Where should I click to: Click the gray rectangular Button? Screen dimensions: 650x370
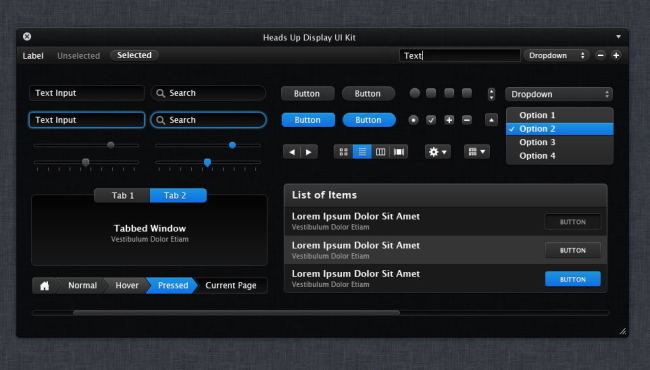(x=307, y=94)
